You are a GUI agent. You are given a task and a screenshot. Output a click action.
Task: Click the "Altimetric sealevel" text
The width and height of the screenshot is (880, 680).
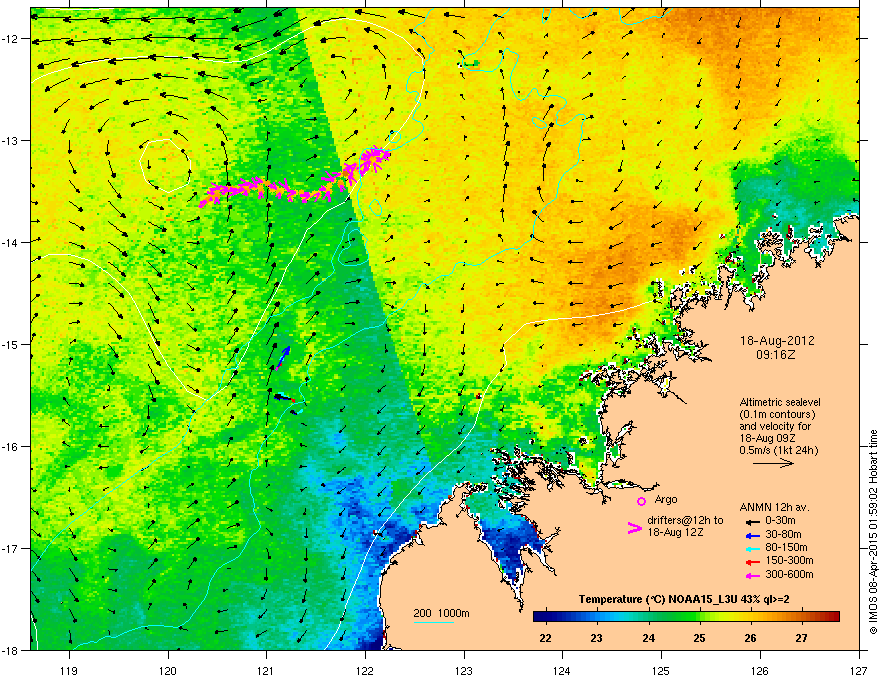tap(780, 402)
